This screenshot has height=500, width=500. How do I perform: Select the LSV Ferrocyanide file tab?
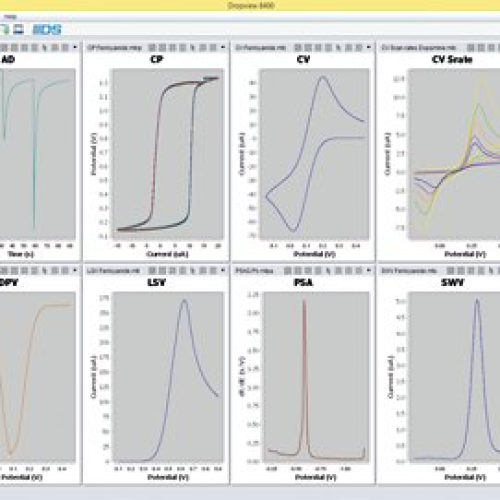click(113, 271)
